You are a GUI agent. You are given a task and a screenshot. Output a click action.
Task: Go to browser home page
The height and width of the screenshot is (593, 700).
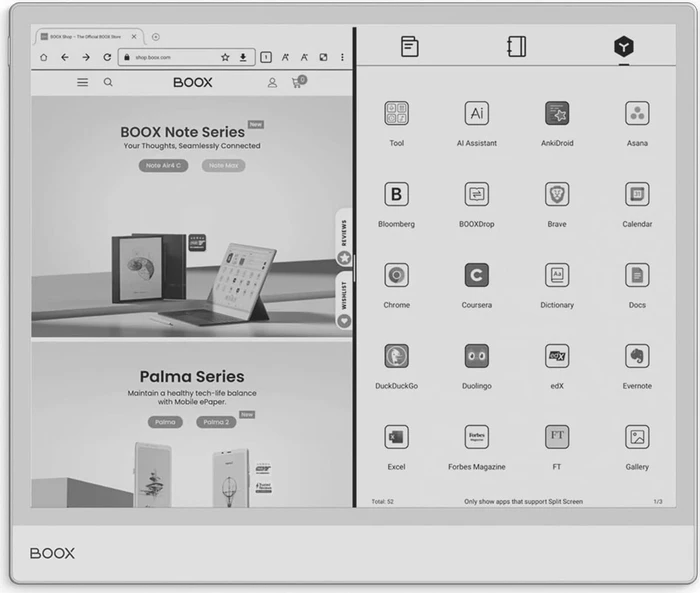(44, 57)
